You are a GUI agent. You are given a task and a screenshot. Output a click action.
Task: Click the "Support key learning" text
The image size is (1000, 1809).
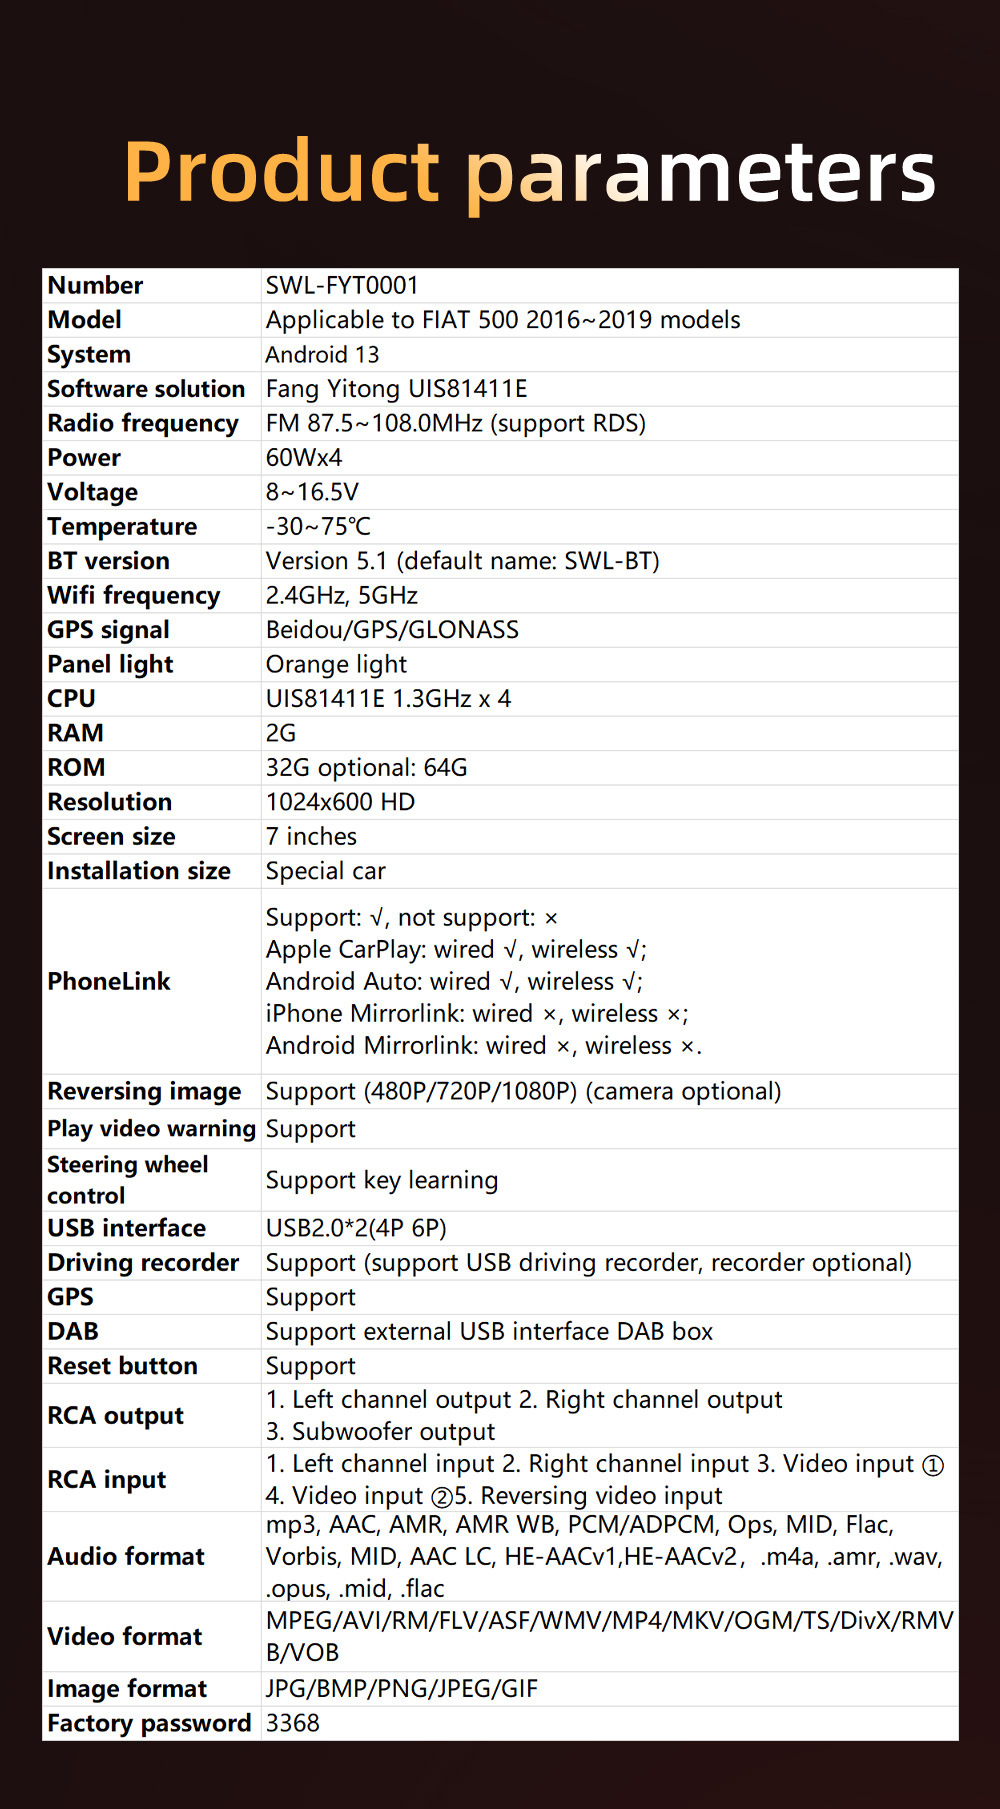pyautogui.click(x=382, y=1181)
